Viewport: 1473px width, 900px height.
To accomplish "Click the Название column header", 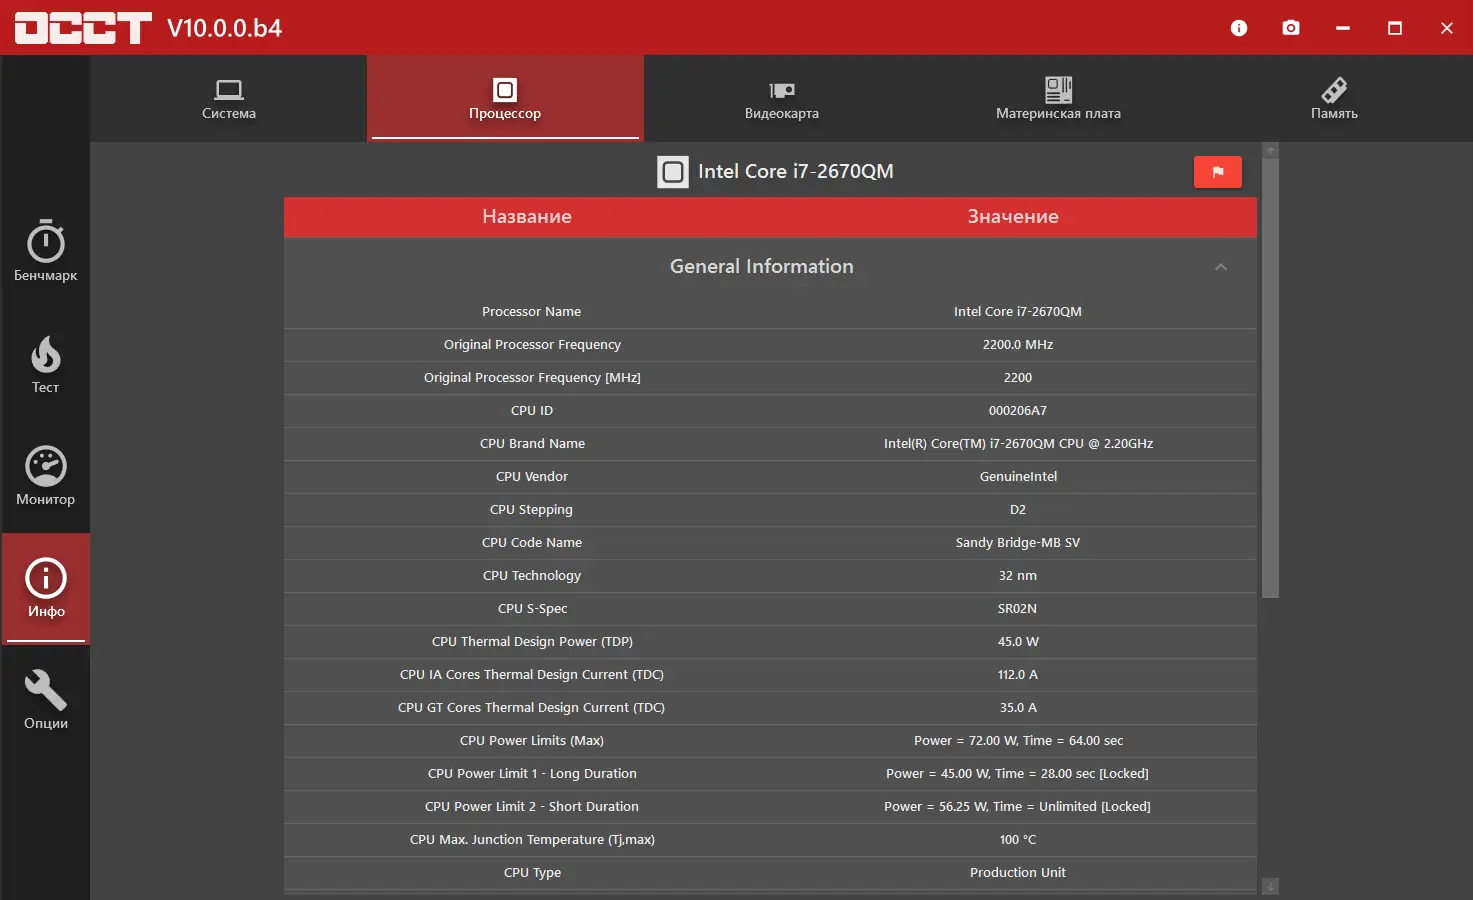I will [x=527, y=217].
